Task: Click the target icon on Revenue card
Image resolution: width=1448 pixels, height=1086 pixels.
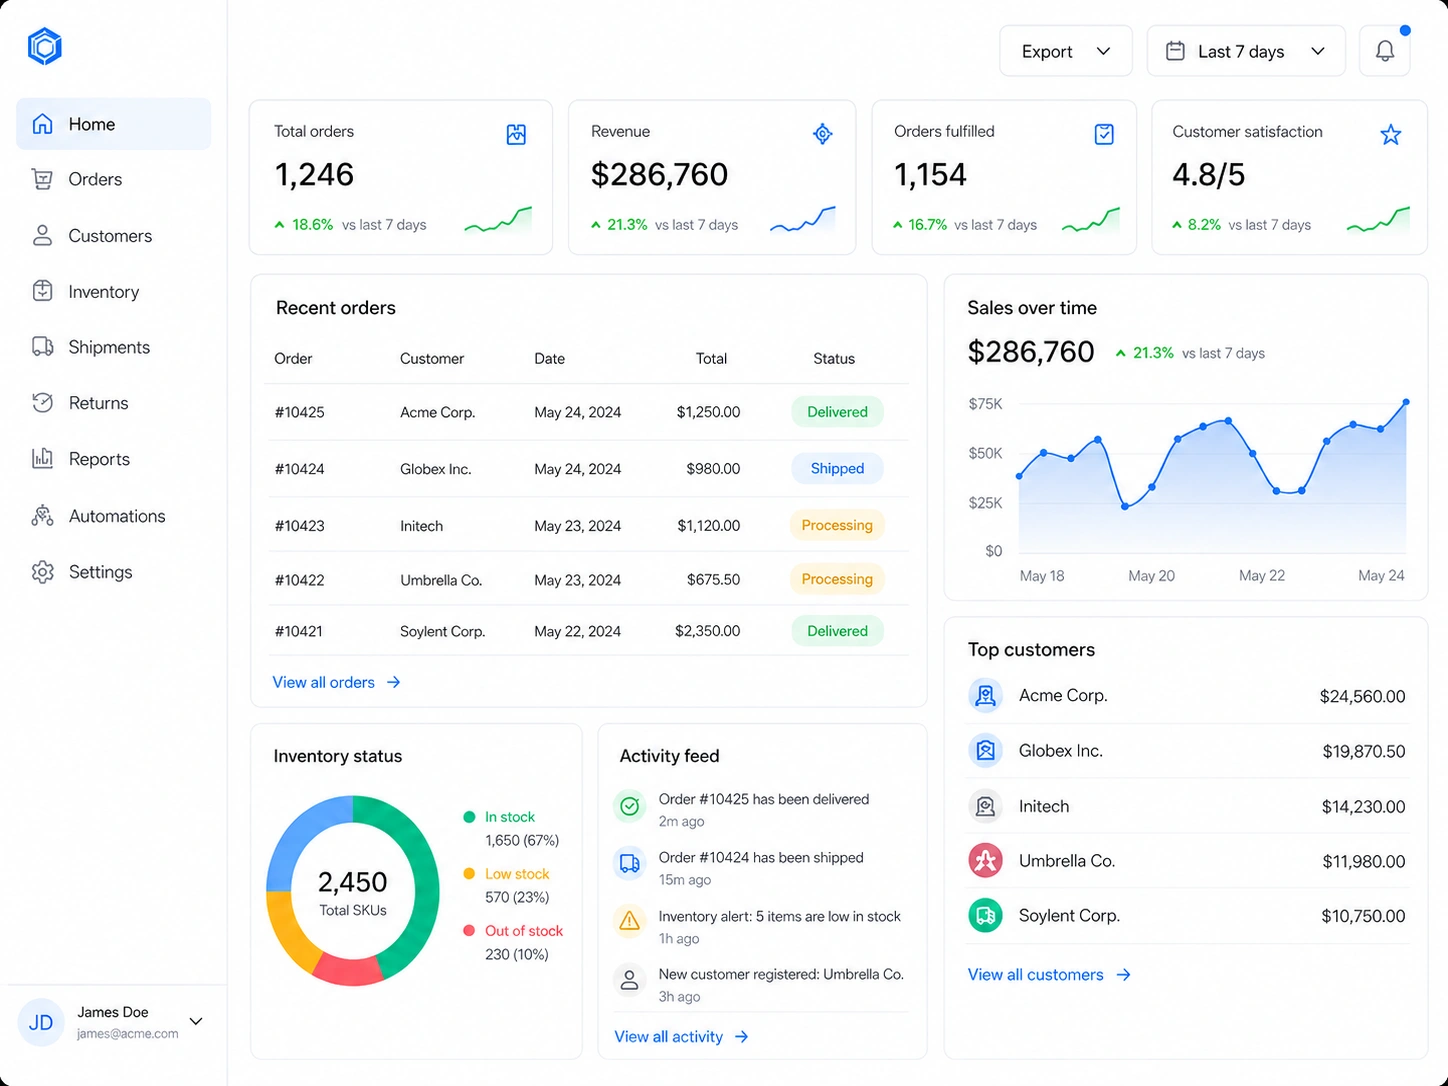Action: click(x=822, y=134)
